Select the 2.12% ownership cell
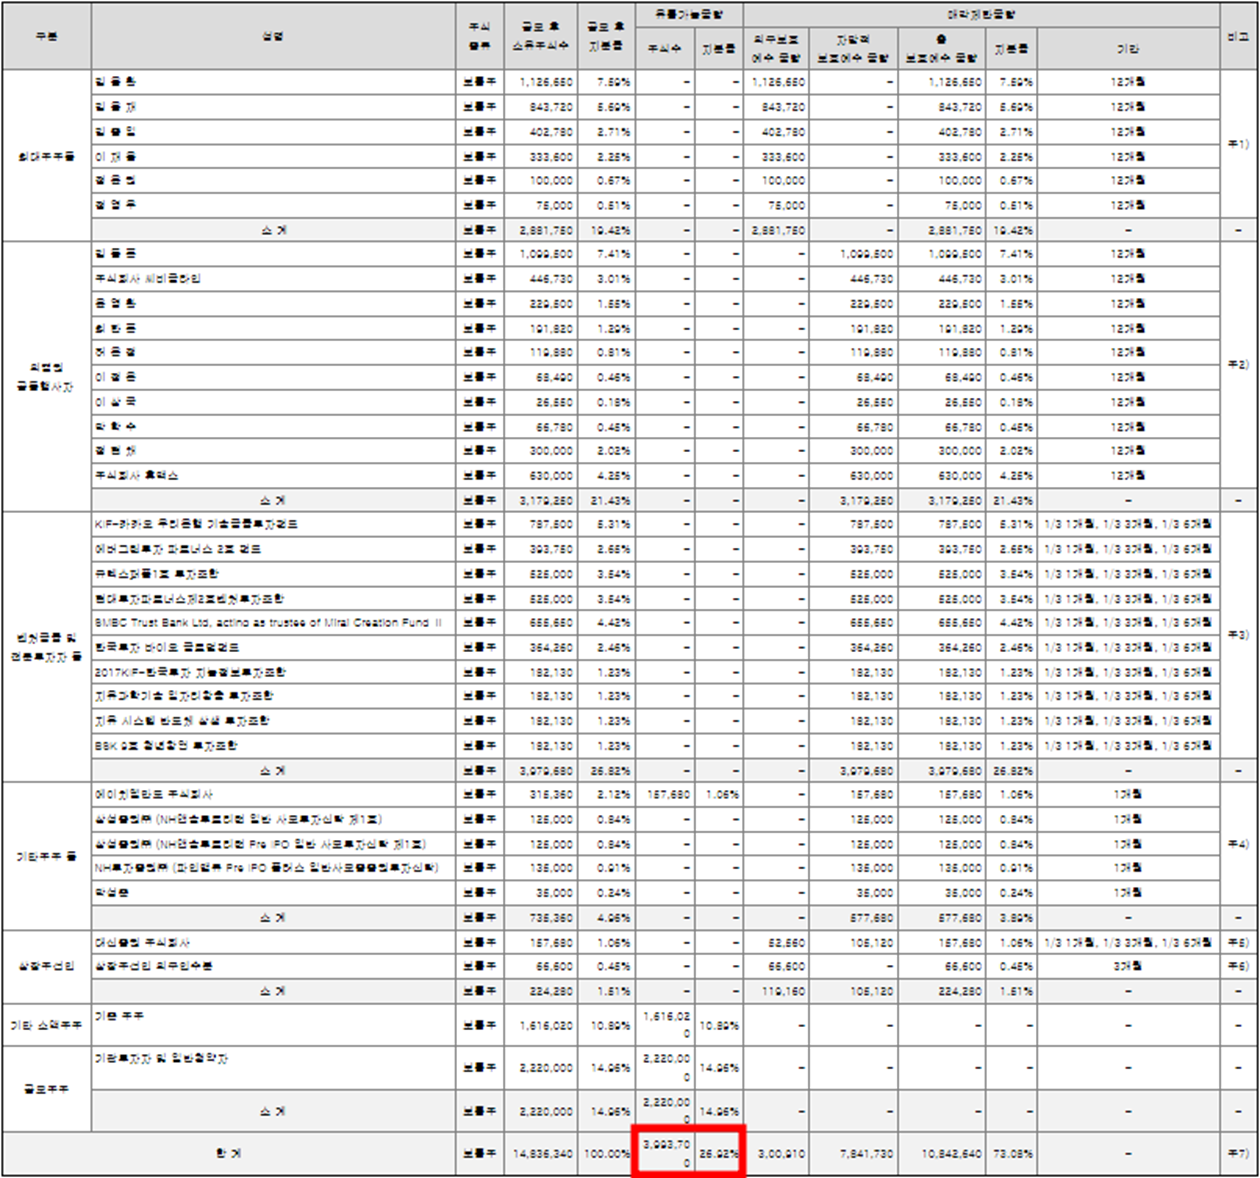1260x1178 pixels. pos(607,795)
